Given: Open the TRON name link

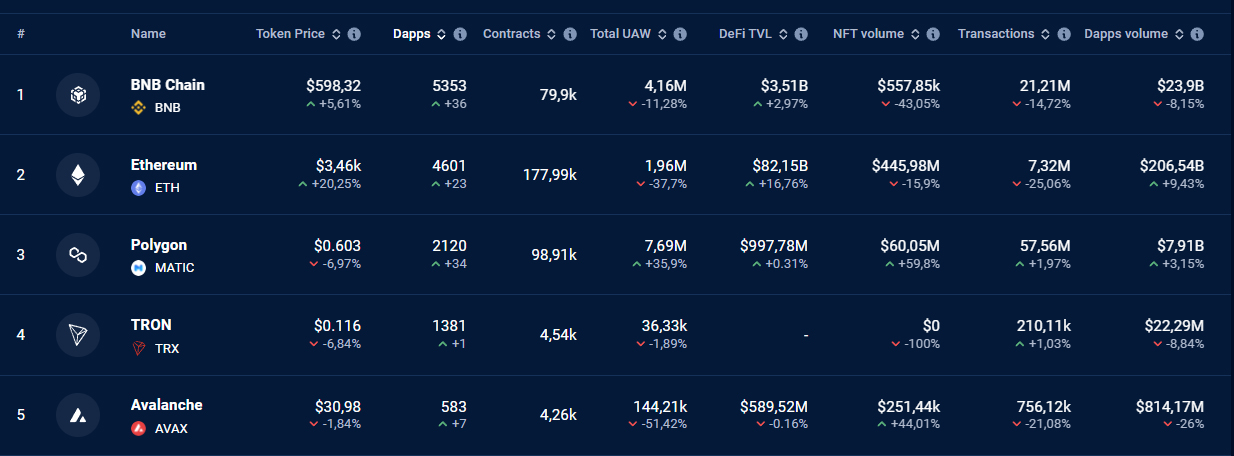Looking at the screenshot, I should tap(151, 325).
